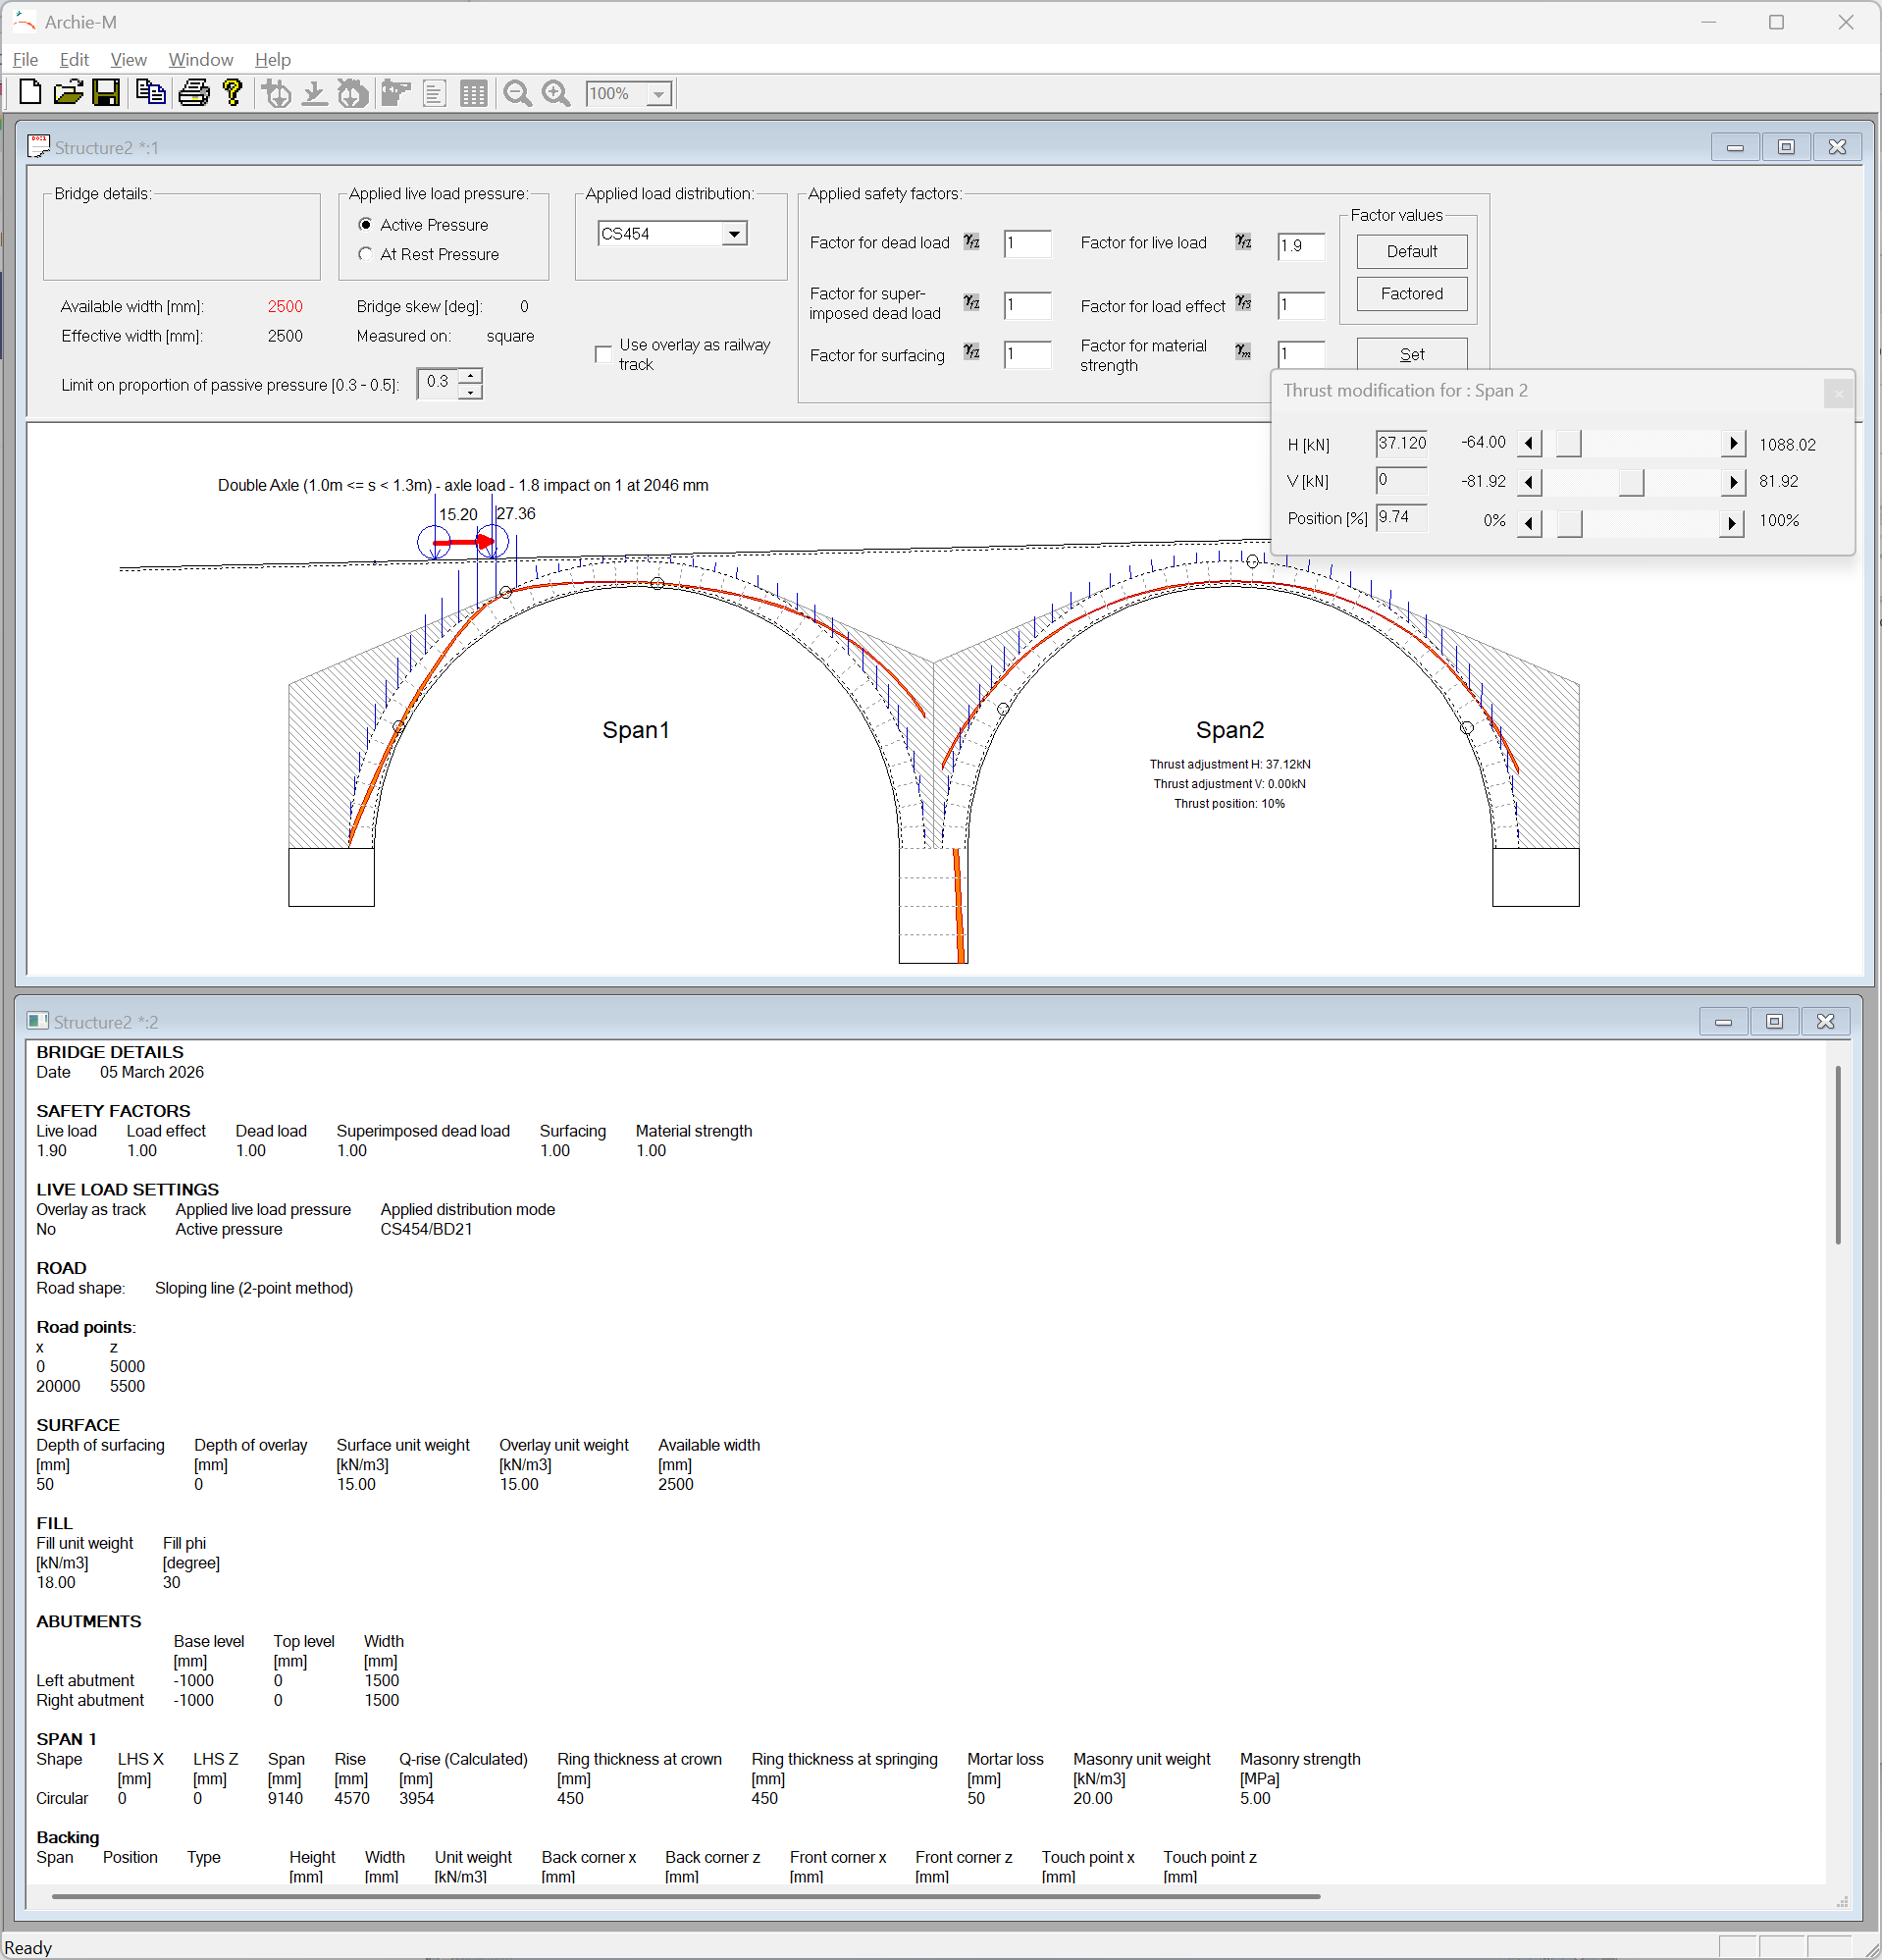1882x1960 pixels.
Task: Click the copy icon in toolbar
Action: point(150,93)
